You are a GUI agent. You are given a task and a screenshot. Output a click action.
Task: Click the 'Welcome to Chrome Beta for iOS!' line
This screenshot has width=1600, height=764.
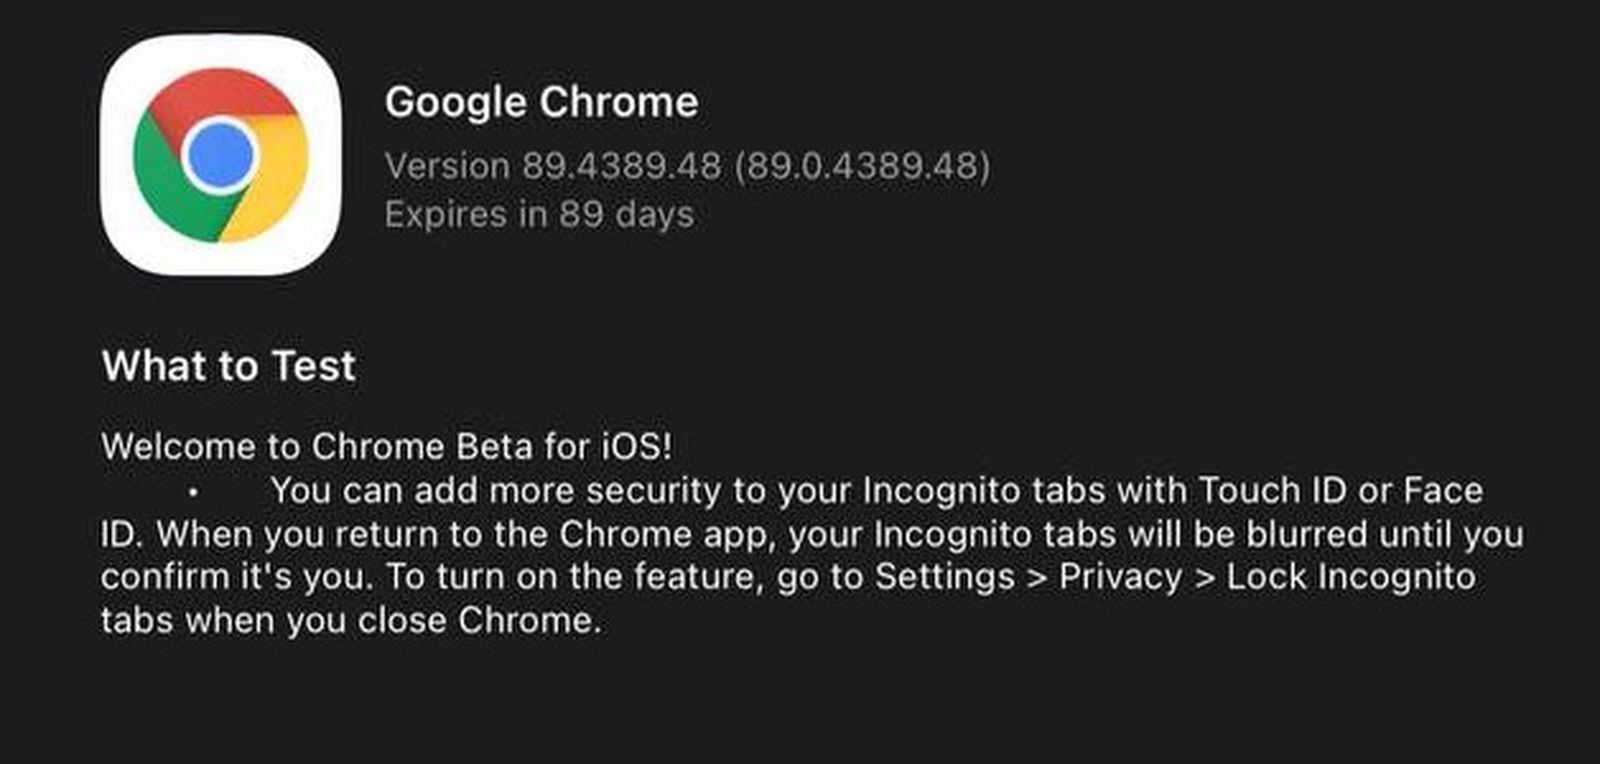click(x=386, y=446)
